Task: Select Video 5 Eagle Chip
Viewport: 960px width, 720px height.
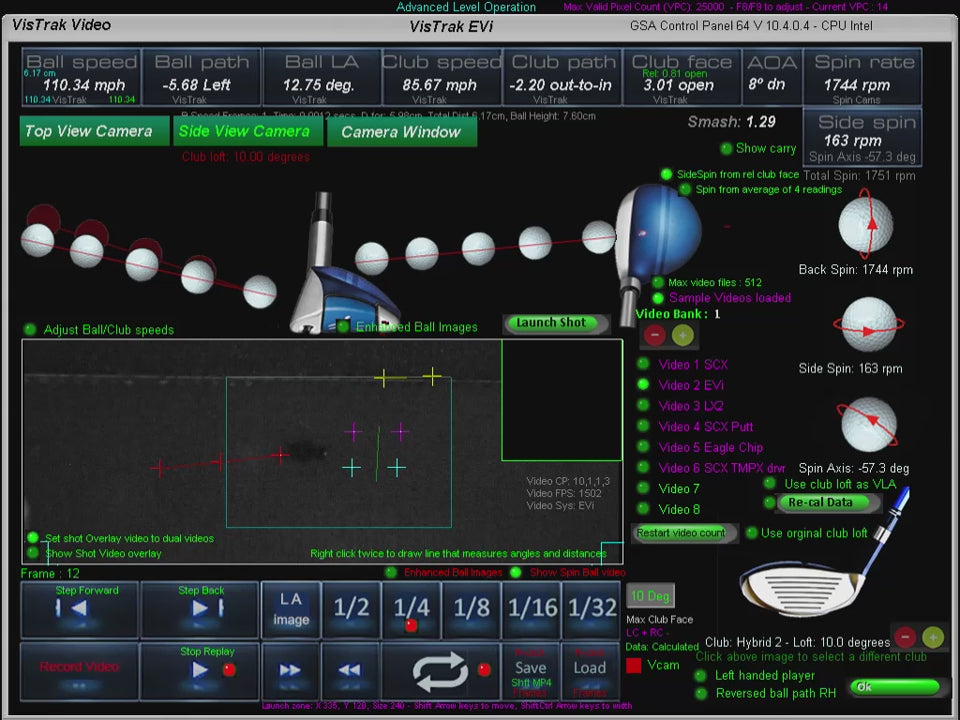Action: (x=643, y=447)
